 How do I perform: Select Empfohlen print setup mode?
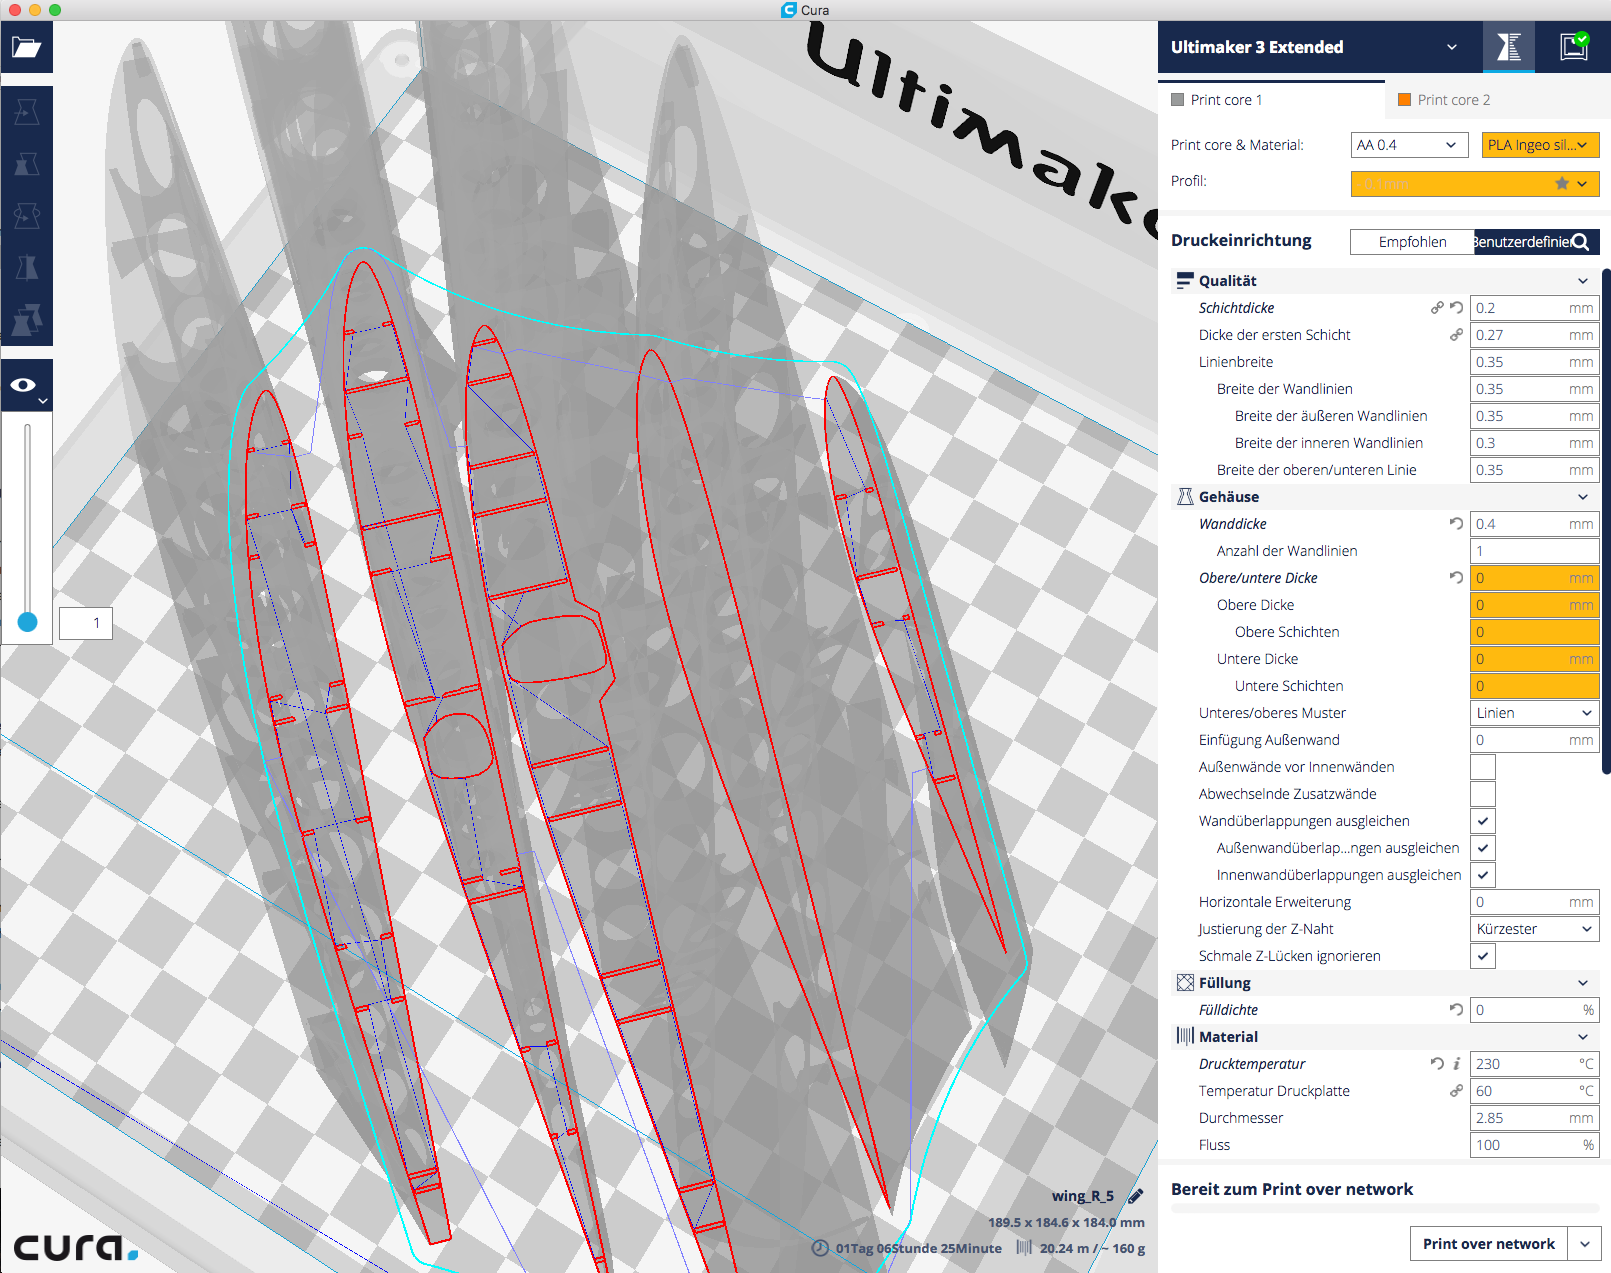pos(1412,242)
